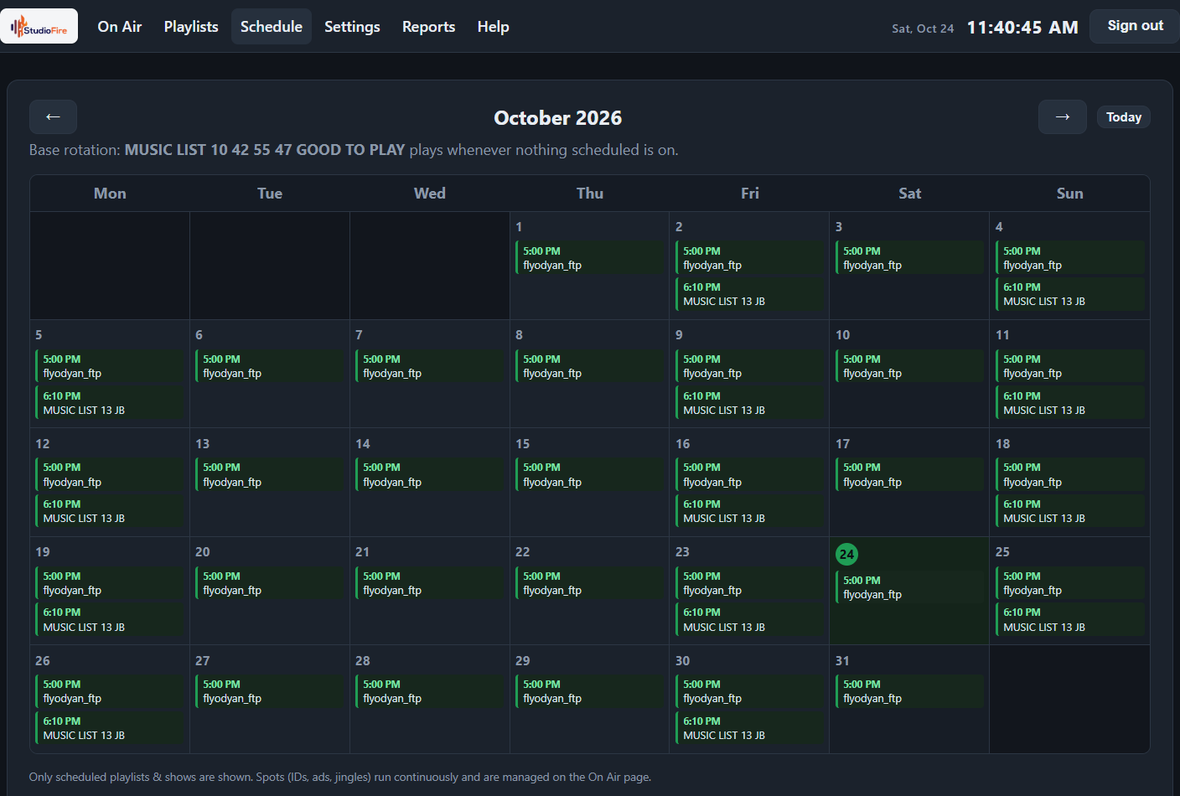Open the On Air page
Image resolution: width=1180 pixels, height=796 pixels.
pos(120,26)
